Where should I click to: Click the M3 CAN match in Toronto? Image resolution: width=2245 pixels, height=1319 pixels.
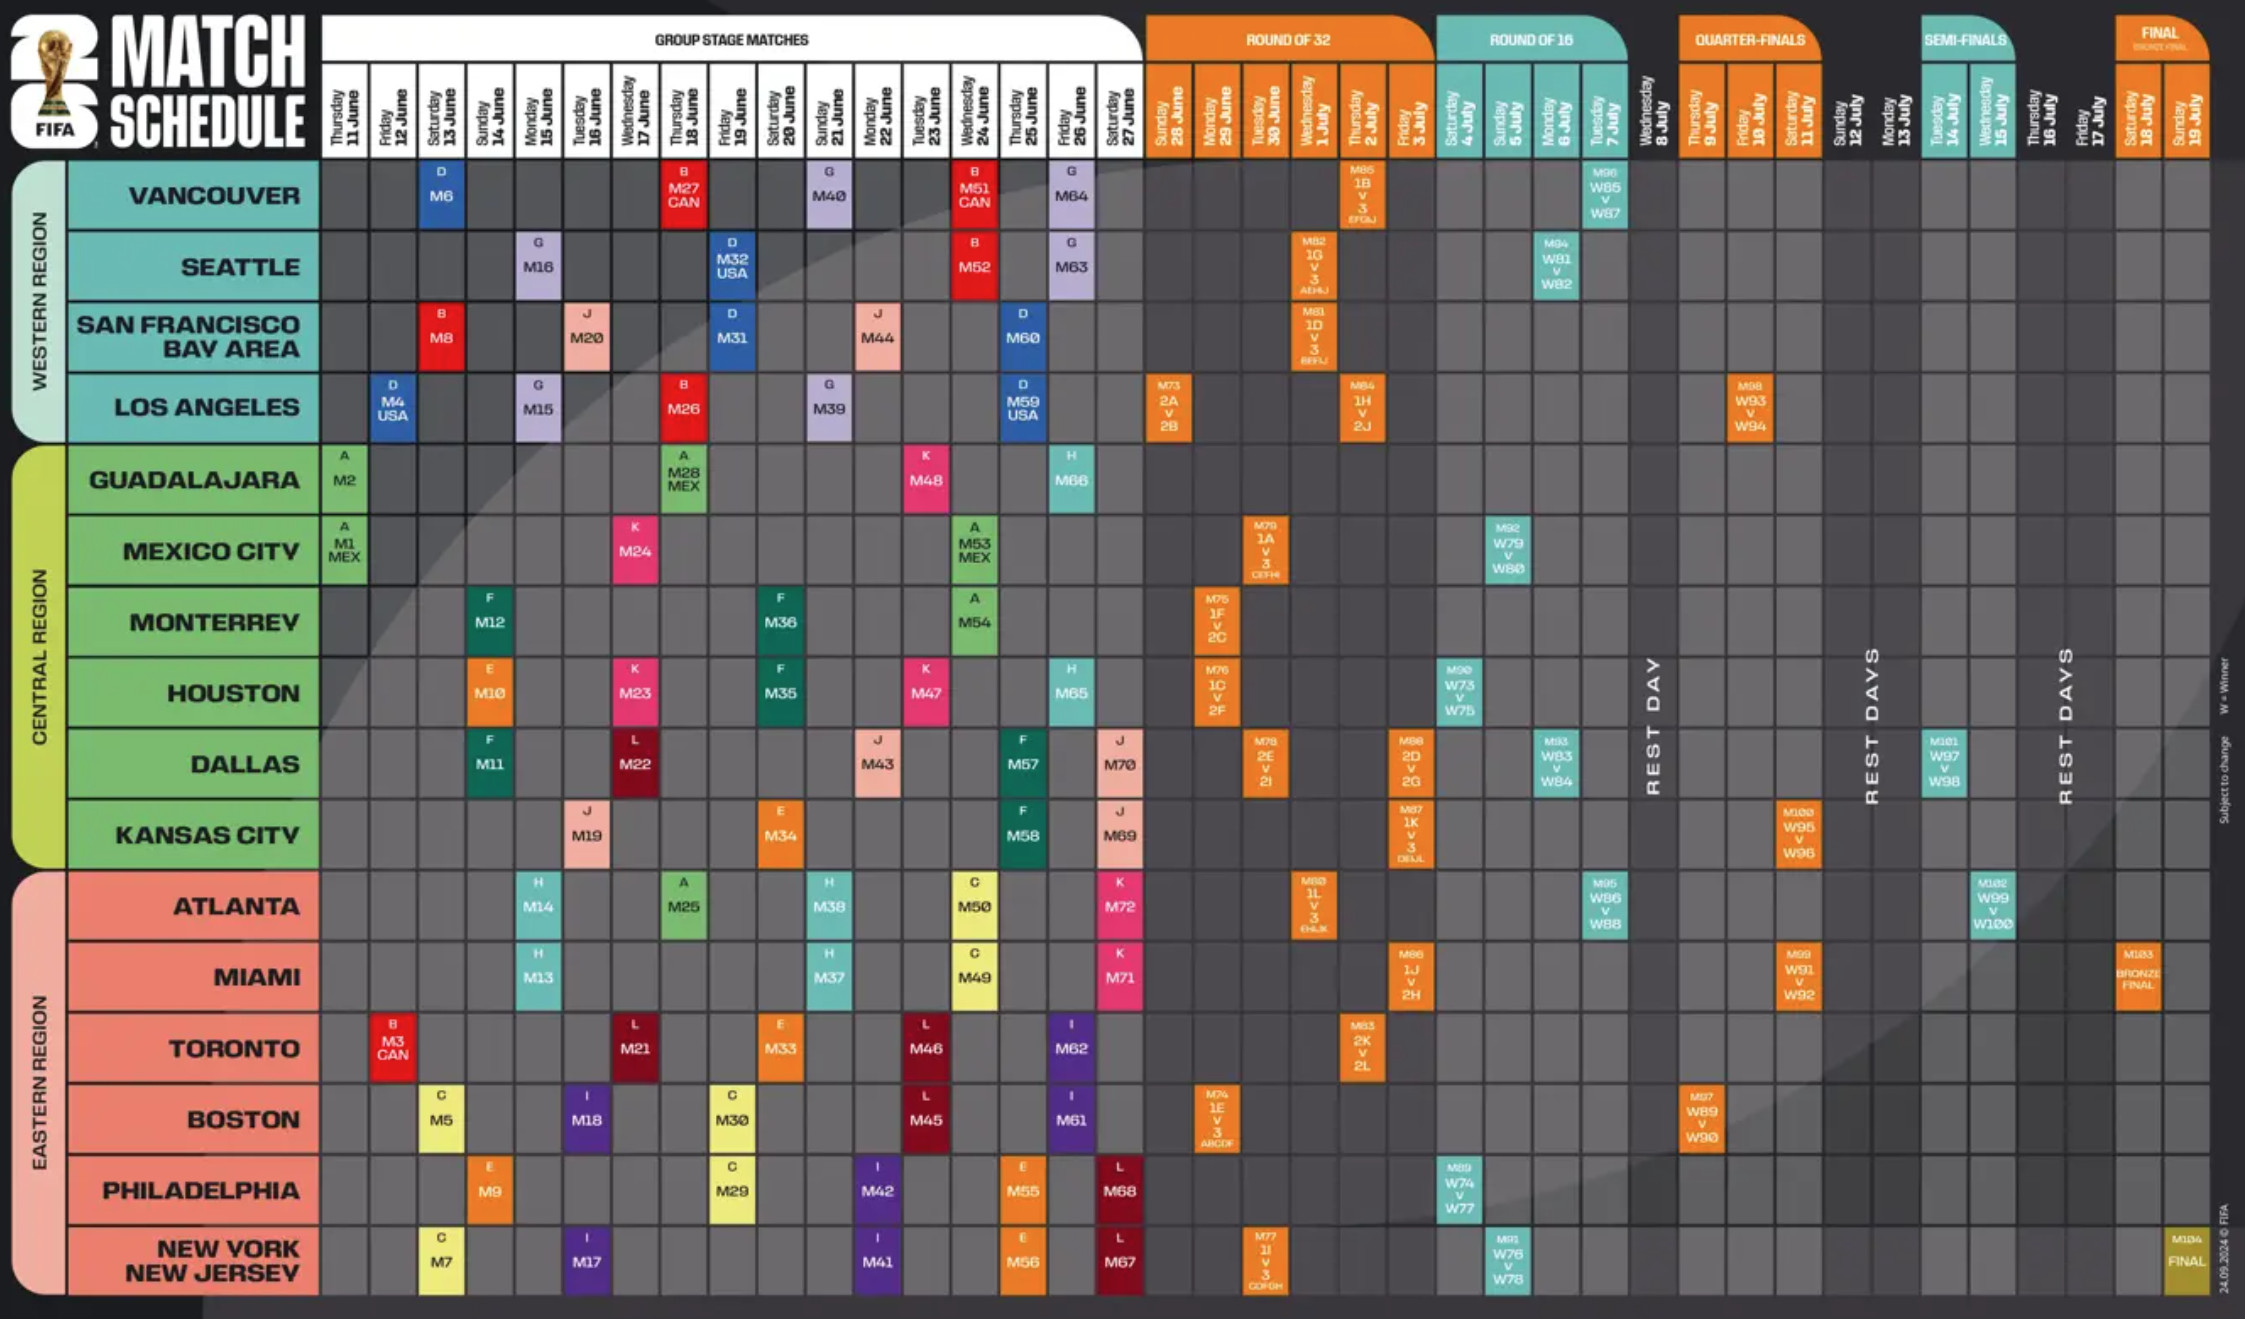pyautogui.click(x=392, y=1047)
